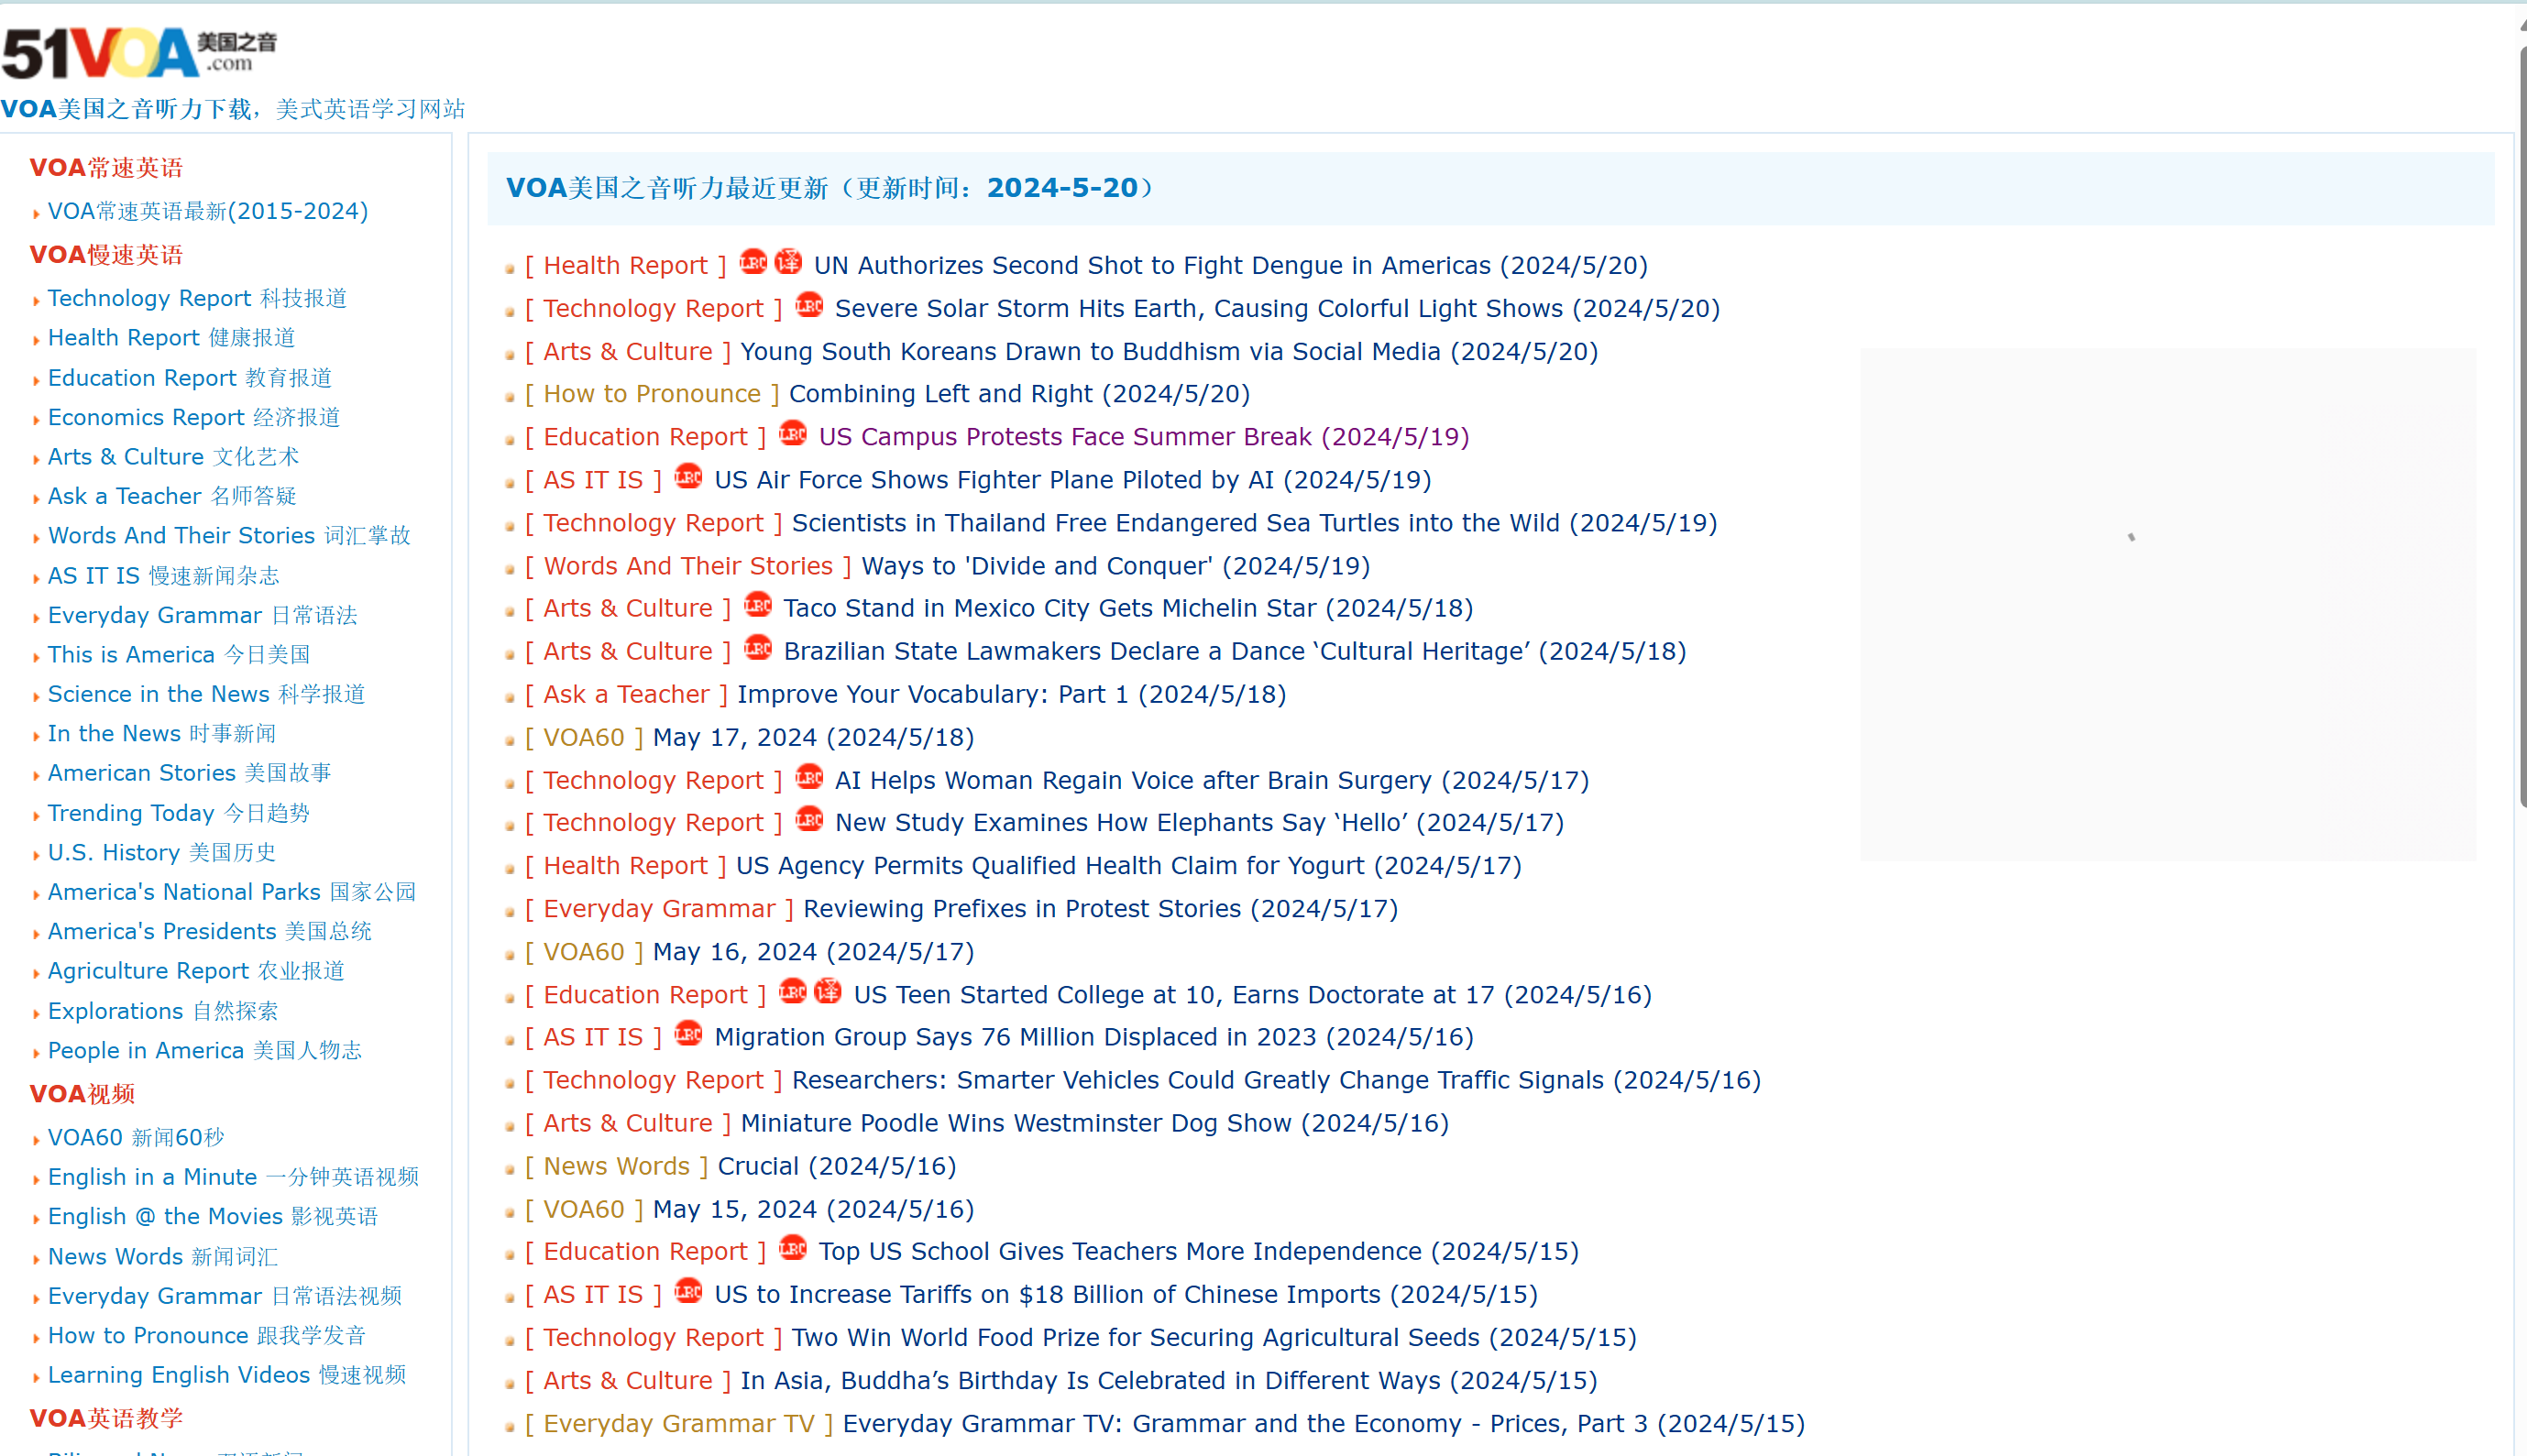Open LRC icon for UN Authorizes Dengue article
This screenshot has height=1456, width=2527.
click(x=753, y=262)
